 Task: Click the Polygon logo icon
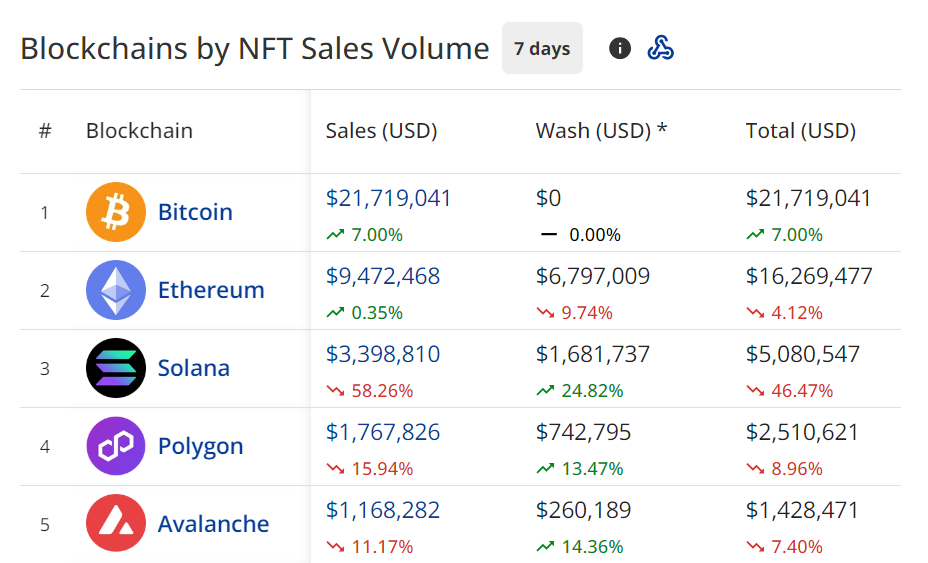pos(116,446)
